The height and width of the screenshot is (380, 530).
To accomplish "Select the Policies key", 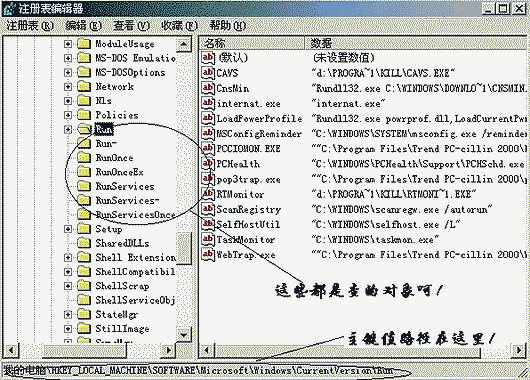I will (x=117, y=115).
